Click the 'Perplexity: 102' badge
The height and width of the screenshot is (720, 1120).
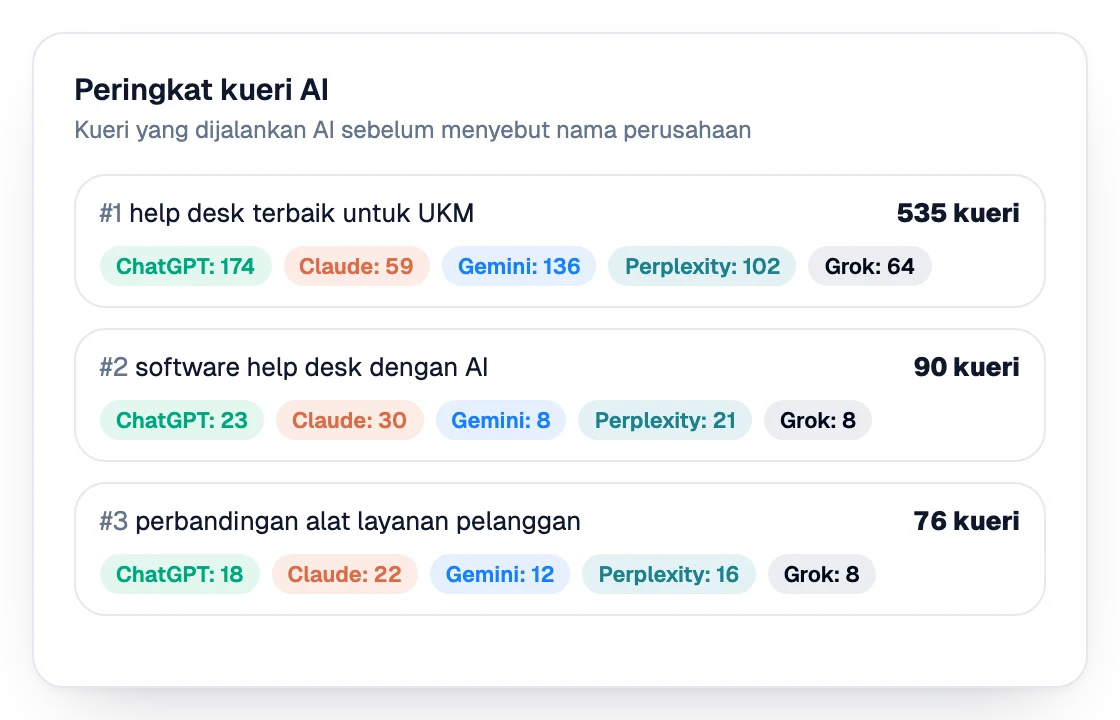(x=702, y=266)
